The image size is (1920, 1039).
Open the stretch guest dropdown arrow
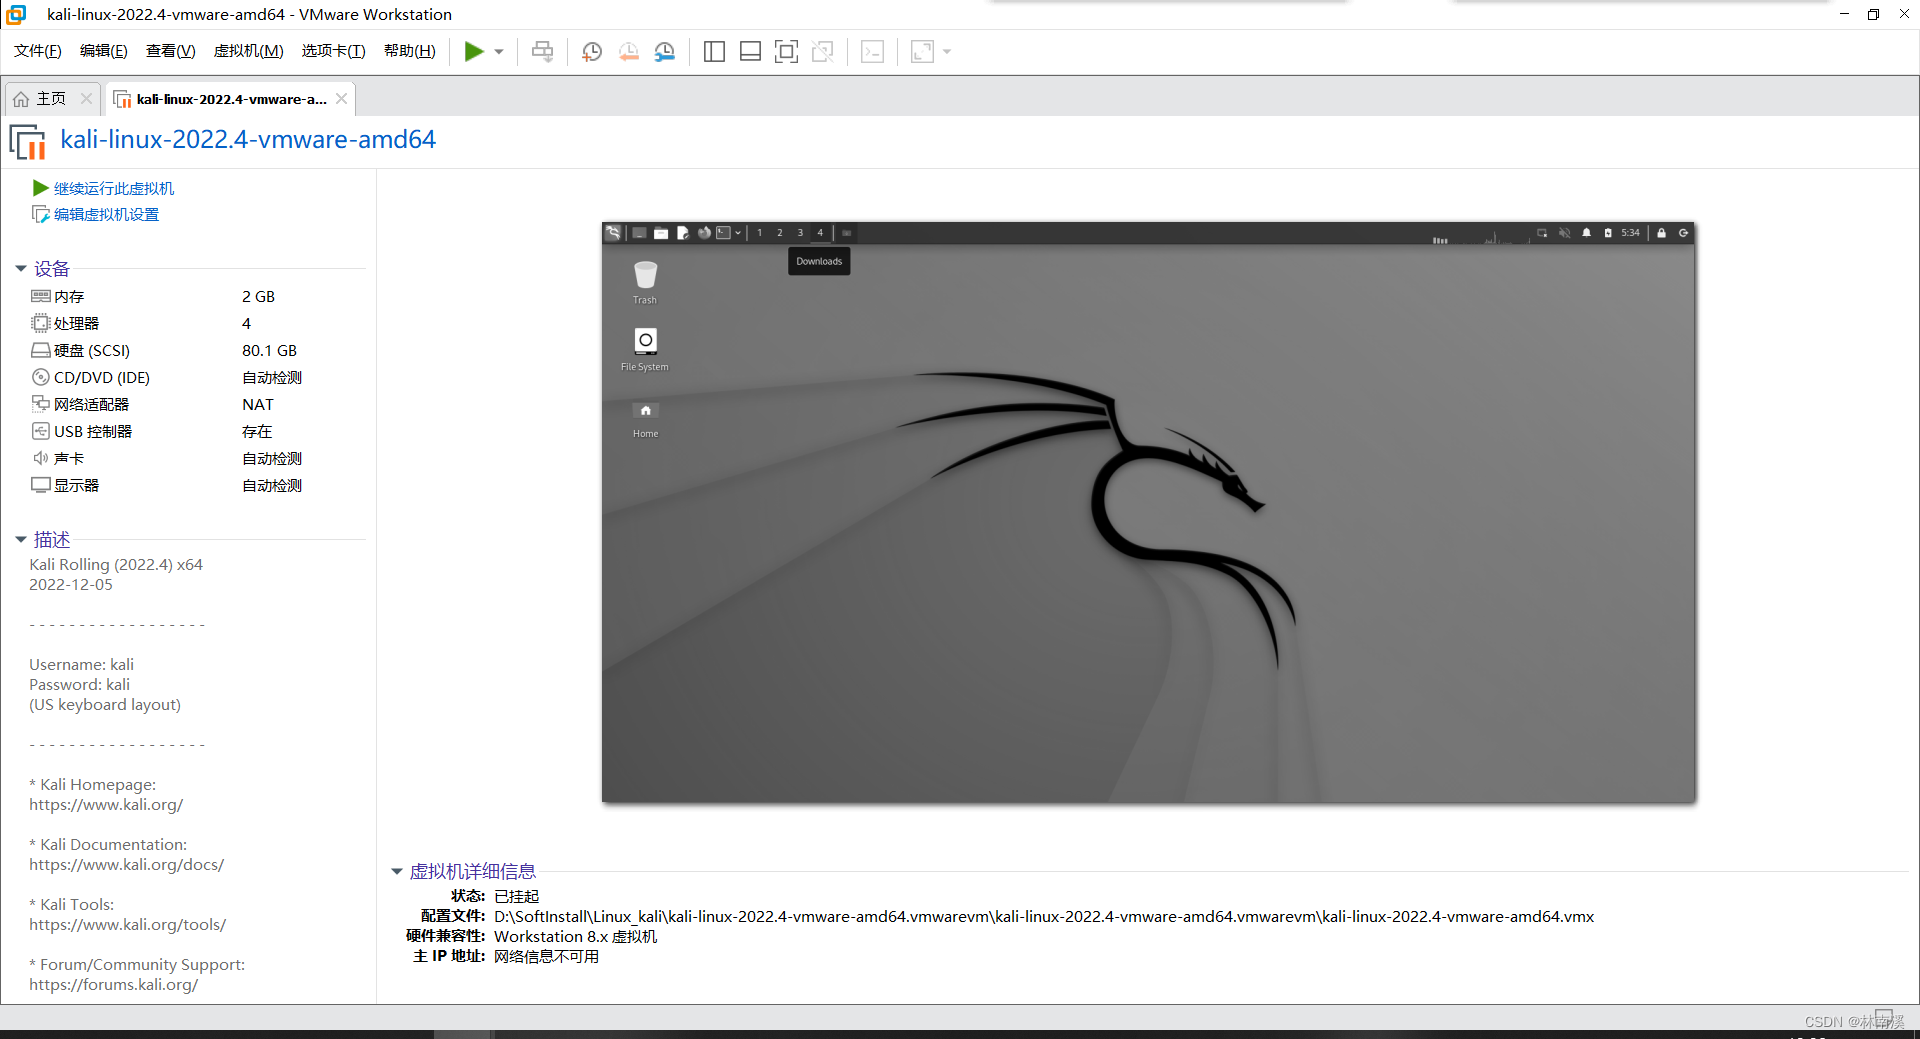[x=947, y=52]
